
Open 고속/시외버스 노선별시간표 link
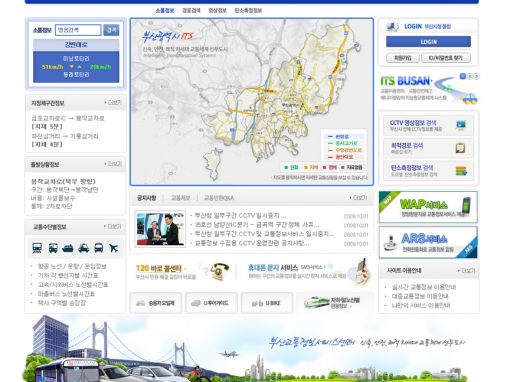(x=73, y=285)
